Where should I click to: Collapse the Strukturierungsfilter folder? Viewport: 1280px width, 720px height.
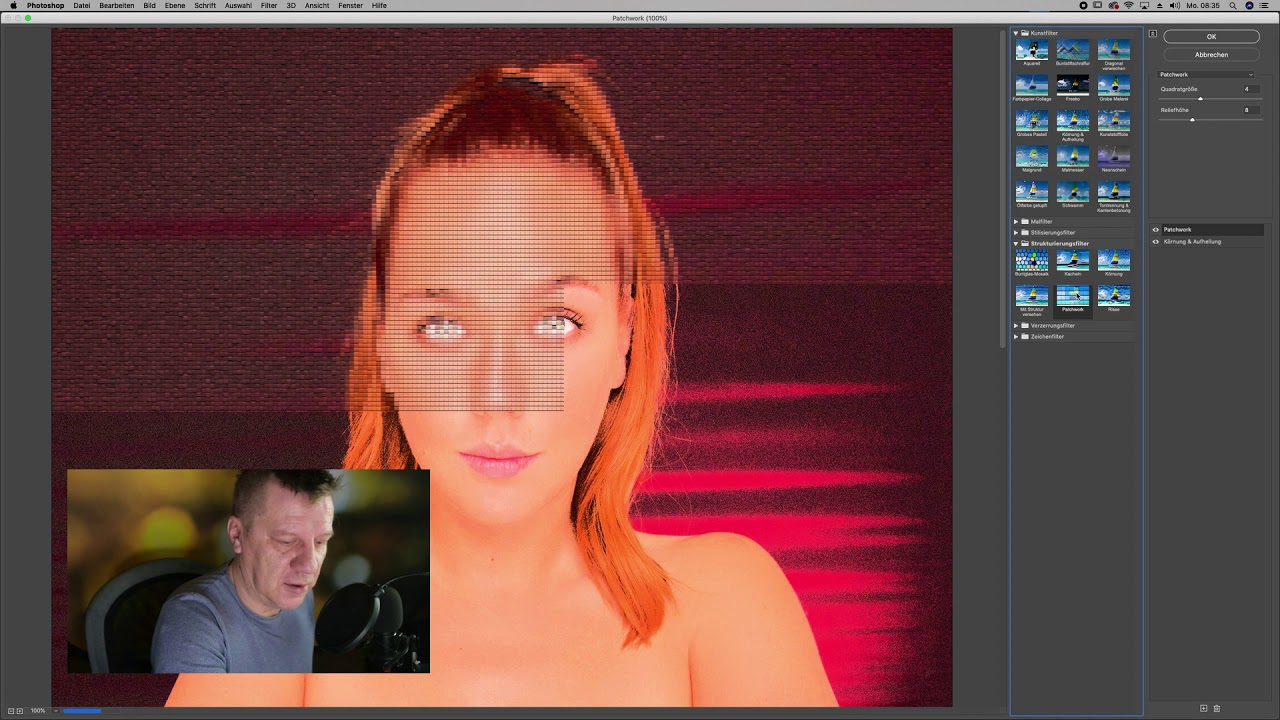click(x=1016, y=243)
